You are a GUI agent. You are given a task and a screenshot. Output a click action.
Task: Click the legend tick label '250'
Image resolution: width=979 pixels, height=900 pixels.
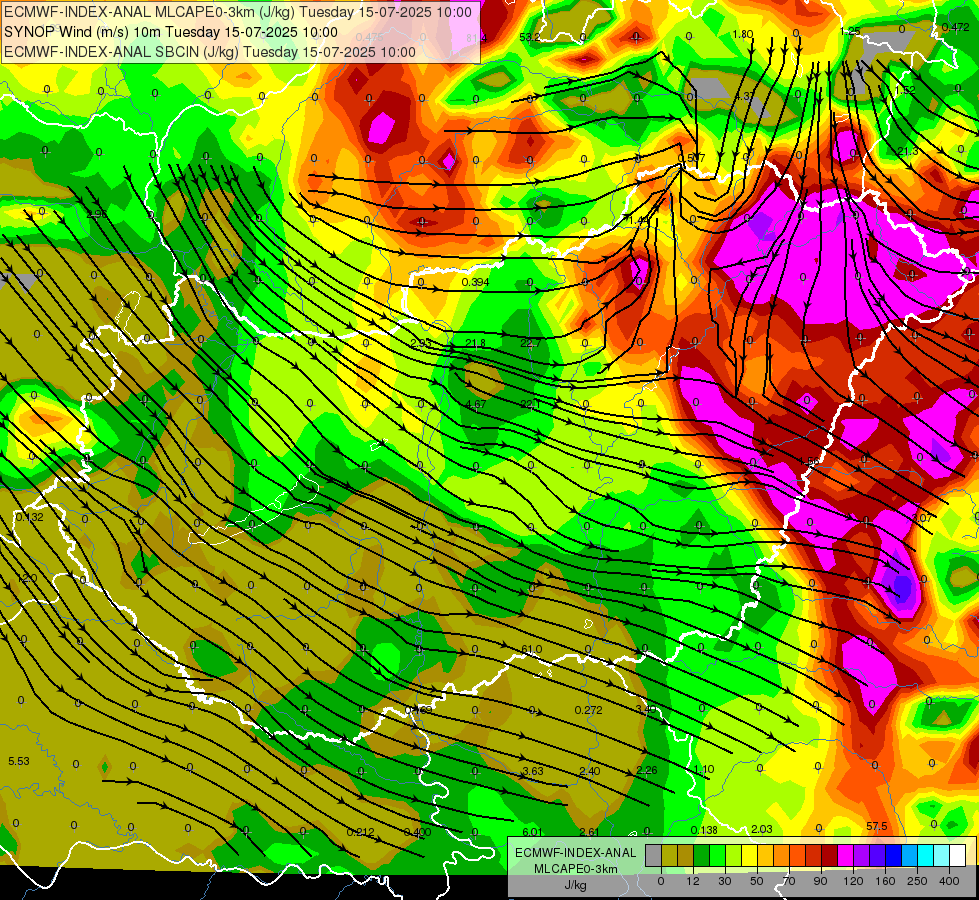pyautogui.click(x=917, y=881)
